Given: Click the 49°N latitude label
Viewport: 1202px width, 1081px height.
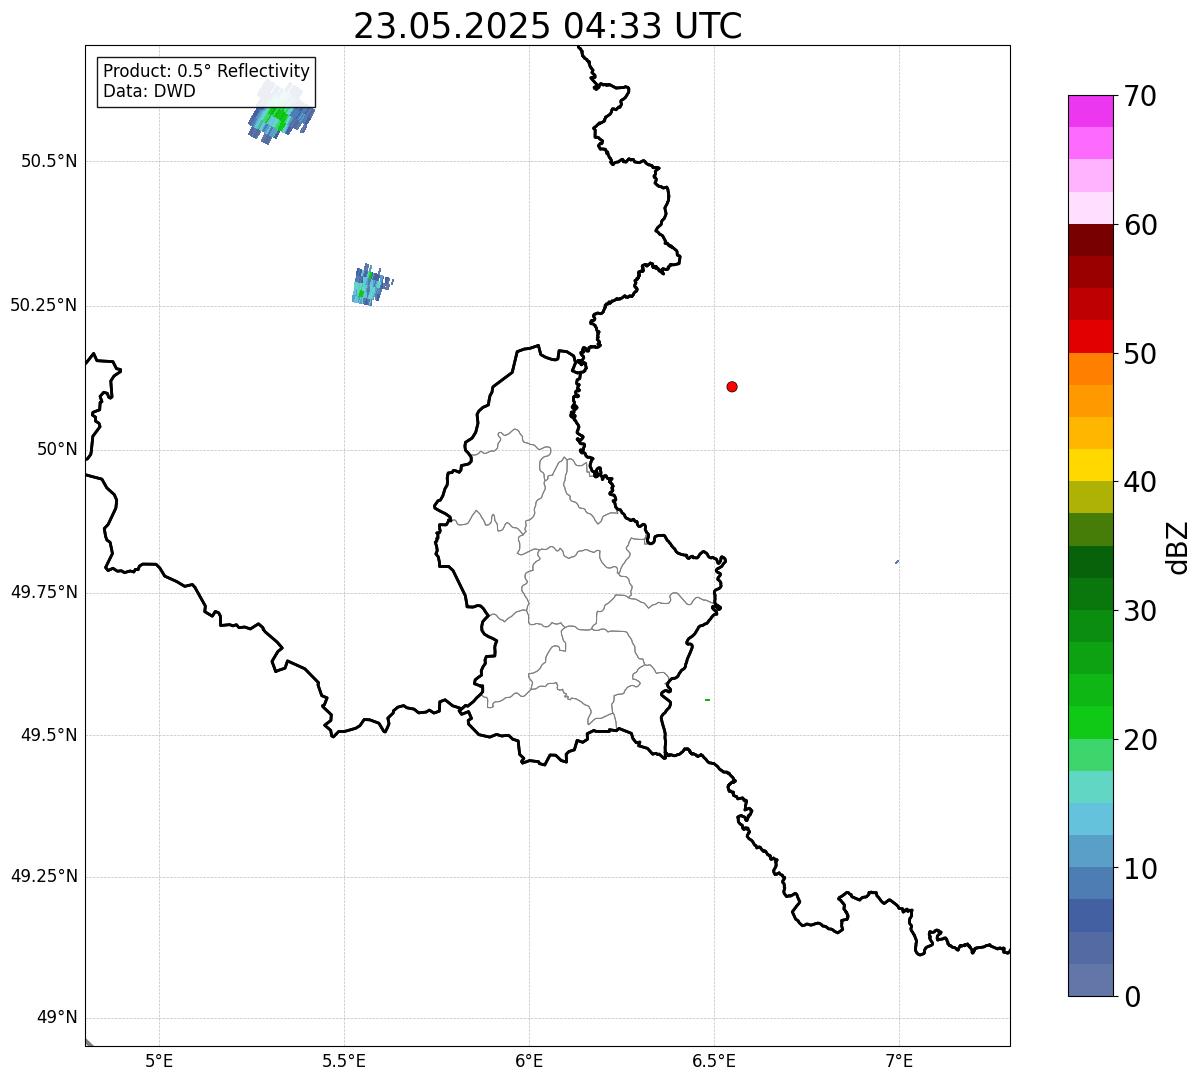Looking at the screenshot, I should (57, 1018).
